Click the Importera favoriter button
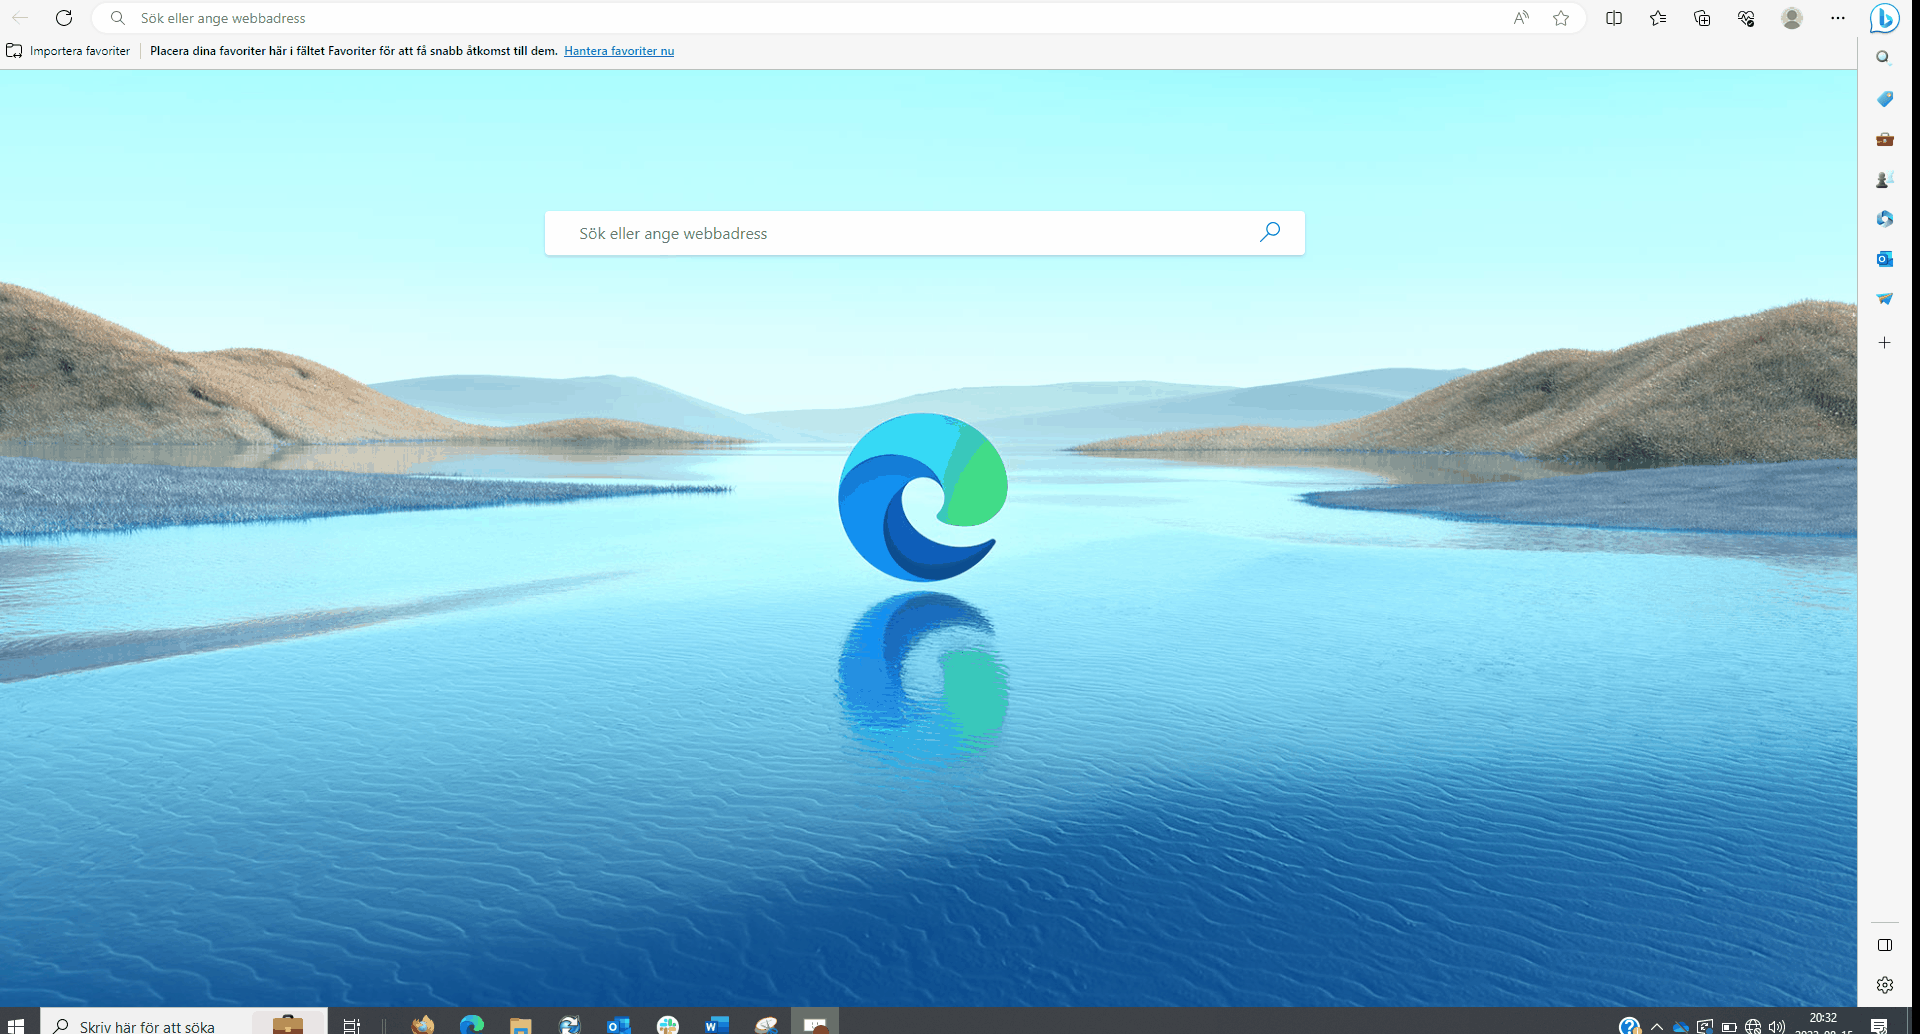The width and height of the screenshot is (1920, 1034). [x=69, y=51]
